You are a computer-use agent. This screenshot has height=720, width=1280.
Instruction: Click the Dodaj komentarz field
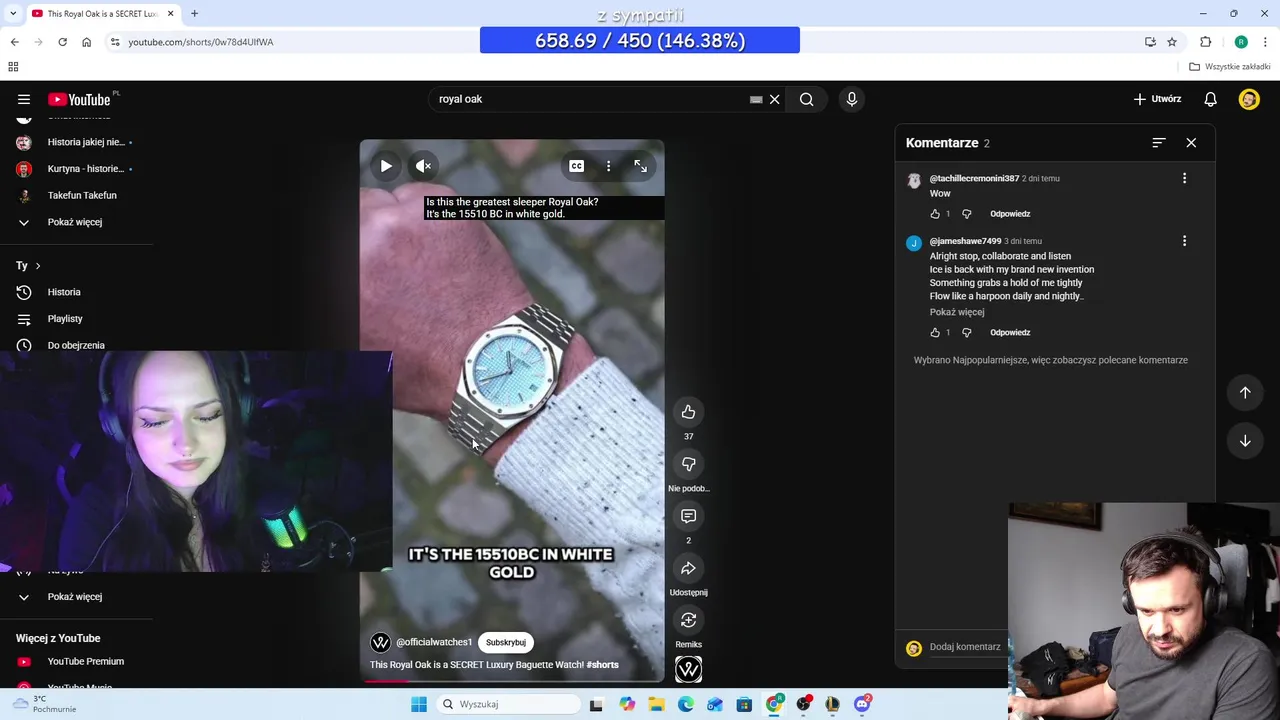point(965,647)
